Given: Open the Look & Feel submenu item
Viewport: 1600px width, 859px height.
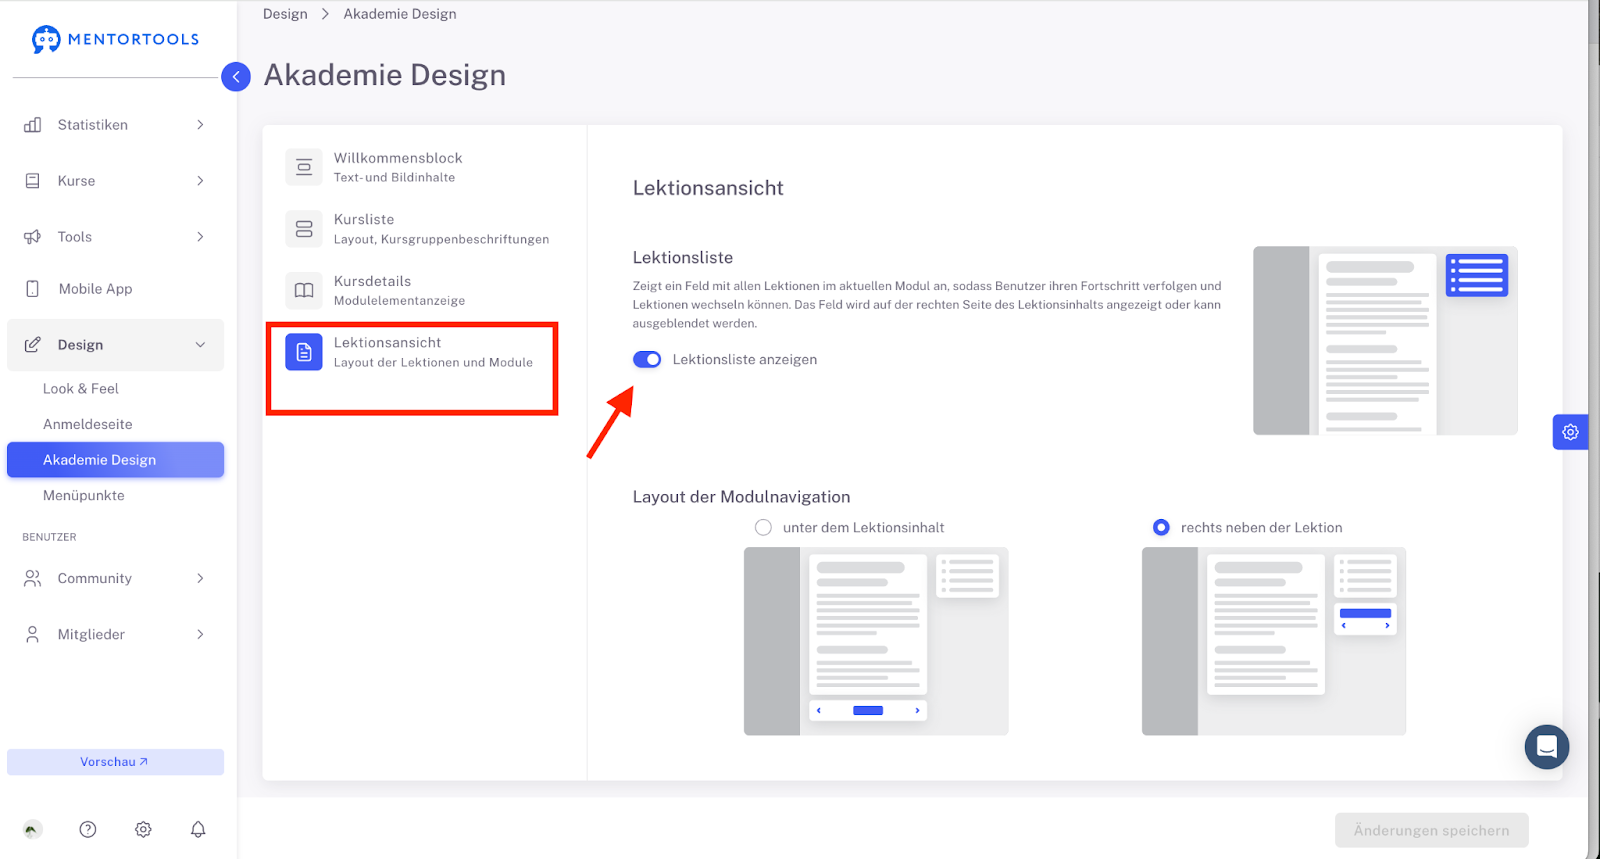Looking at the screenshot, I should [81, 389].
